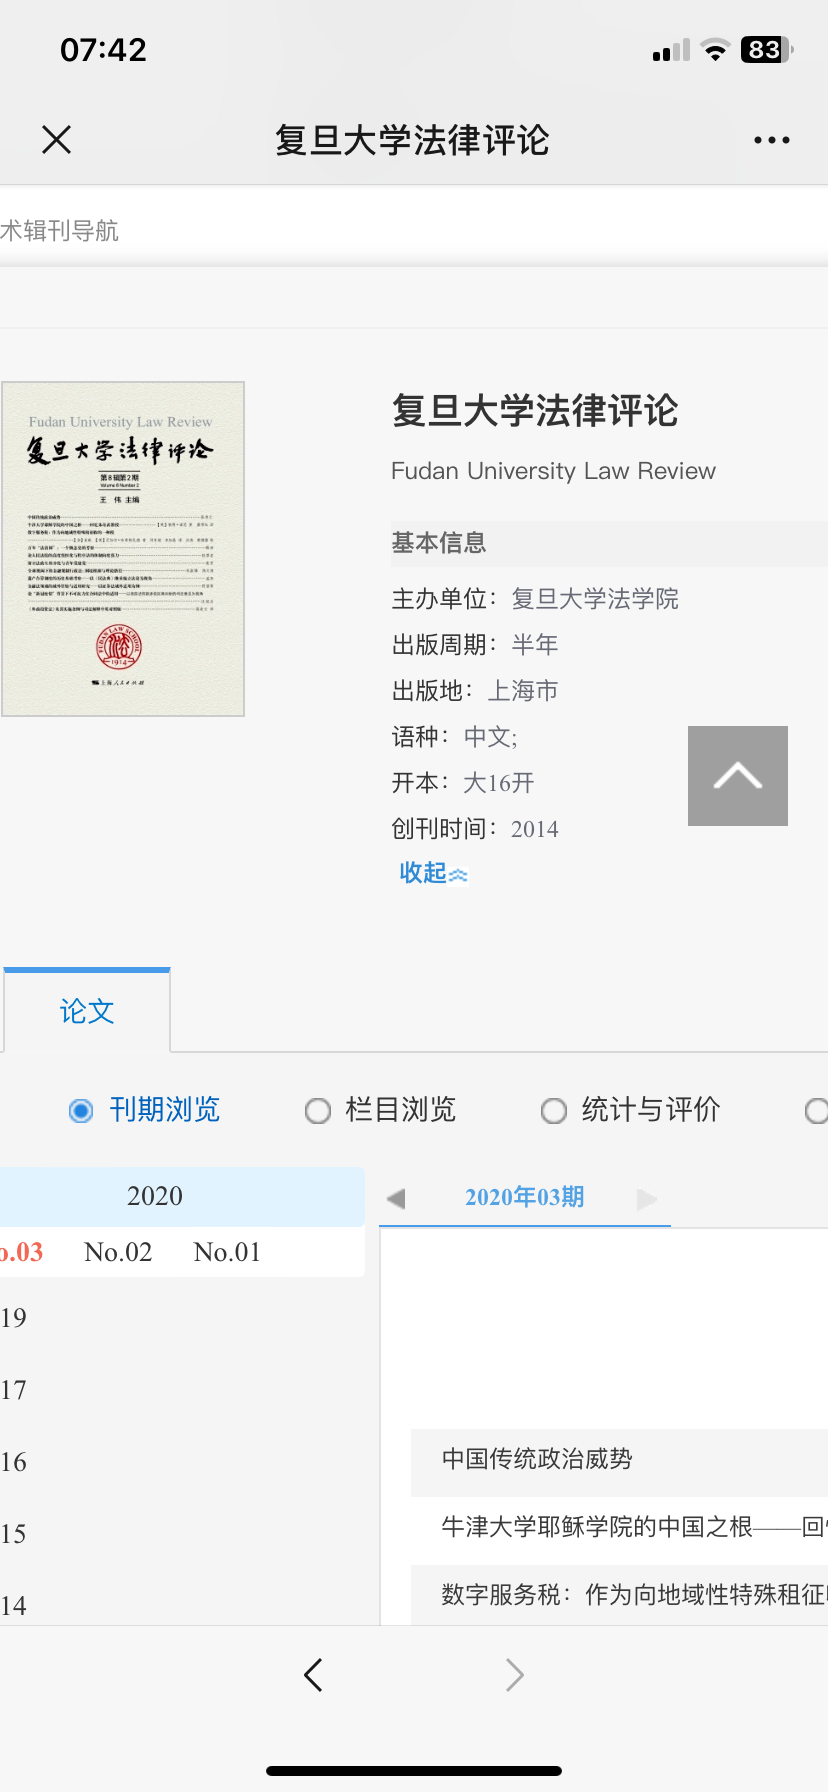Open the journal cover thumbnail
Image resolution: width=828 pixels, height=1792 pixels.
coord(123,549)
